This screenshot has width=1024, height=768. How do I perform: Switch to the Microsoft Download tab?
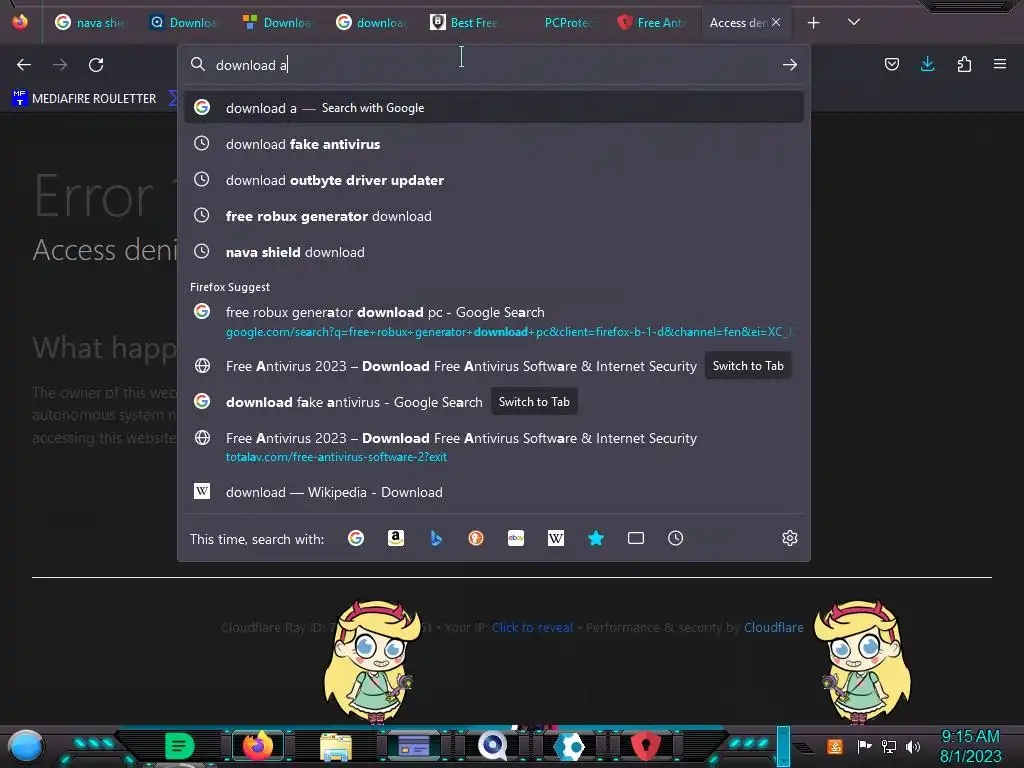point(278,23)
